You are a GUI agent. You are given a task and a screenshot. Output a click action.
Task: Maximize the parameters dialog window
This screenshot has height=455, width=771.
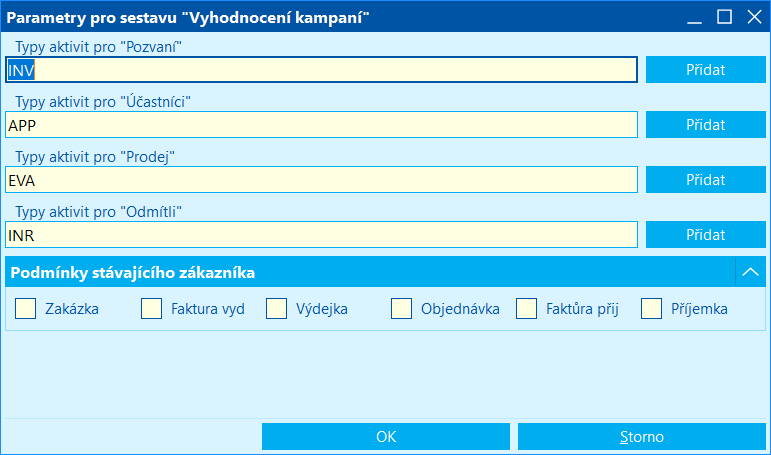pos(725,15)
